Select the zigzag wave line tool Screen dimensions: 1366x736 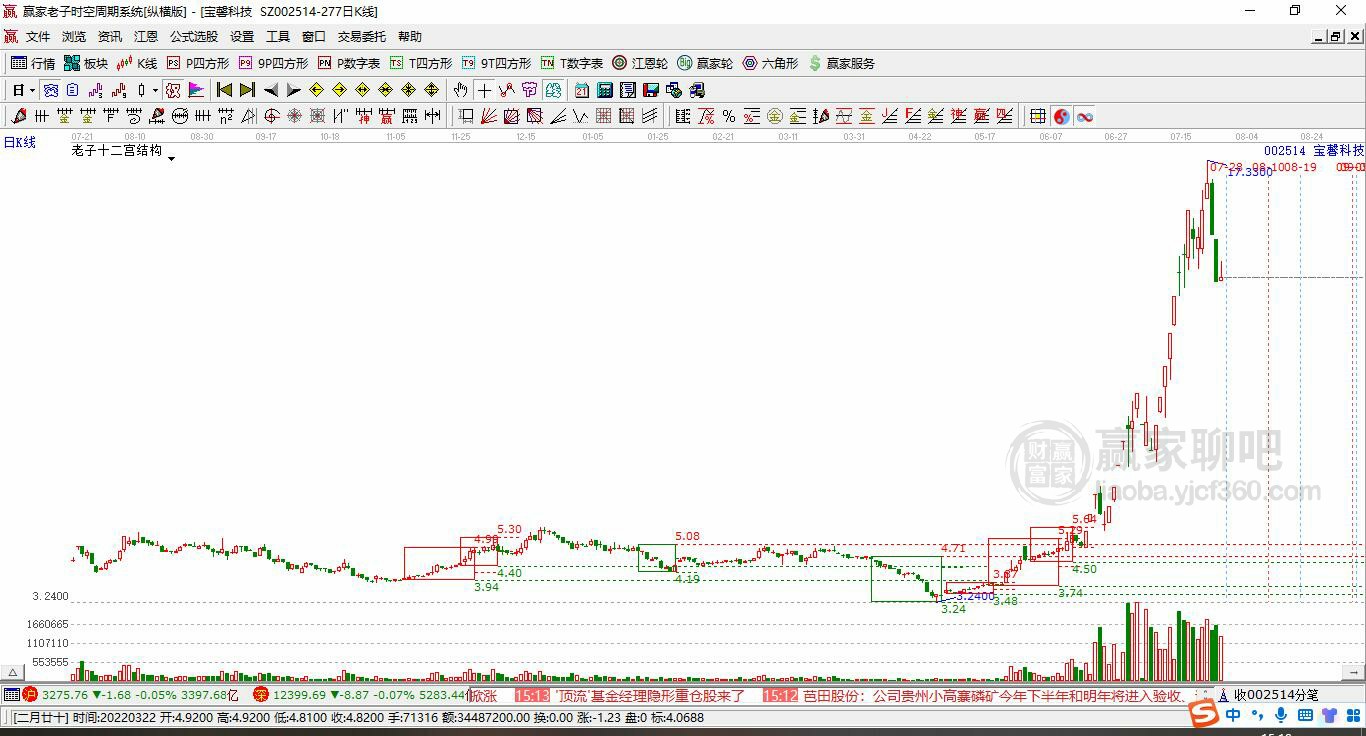tap(580, 116)
